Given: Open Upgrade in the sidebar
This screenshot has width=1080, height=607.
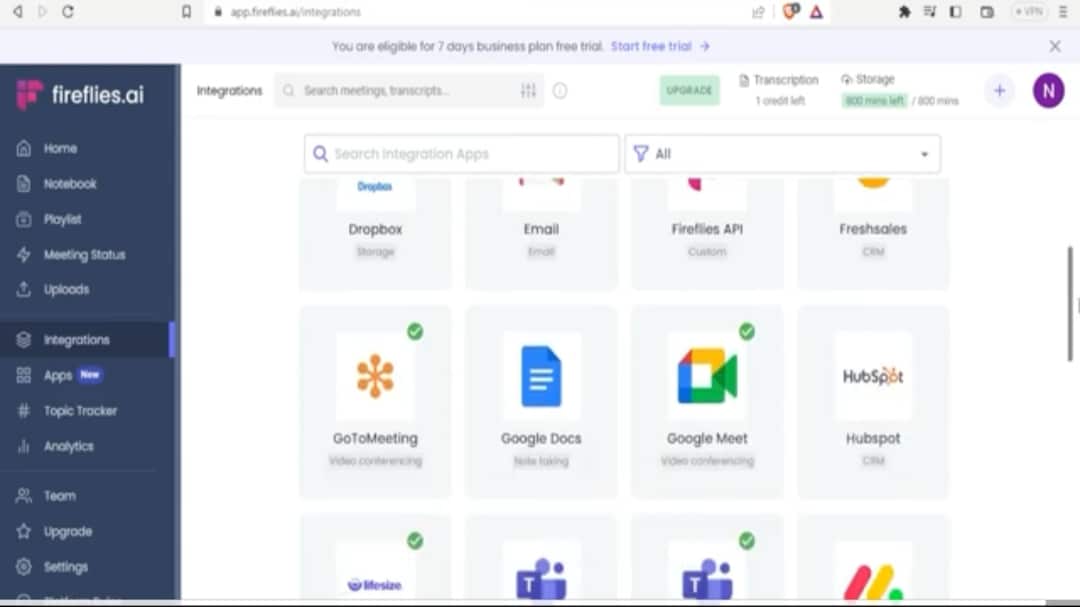Looking at the screenshot, I should click(68, 532).
